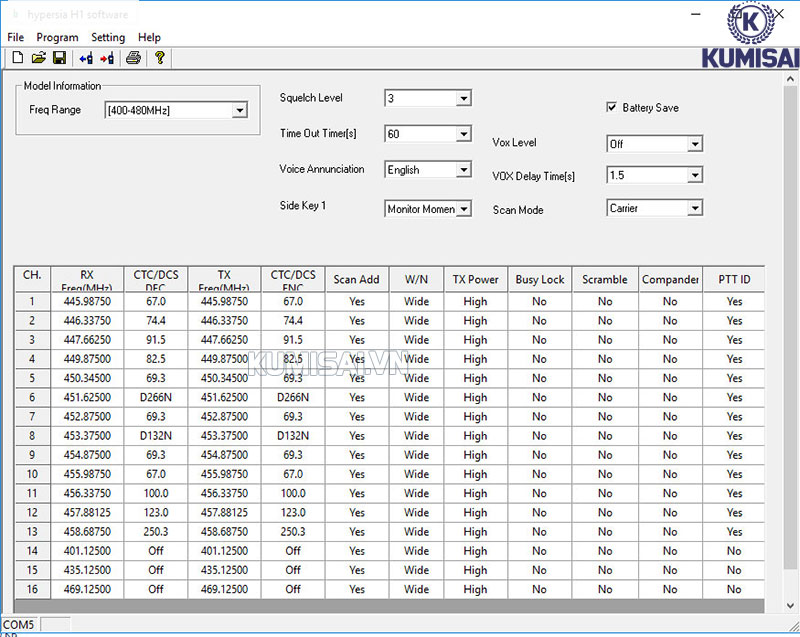Open the Scan Mode dropdown

coord(694,209)
